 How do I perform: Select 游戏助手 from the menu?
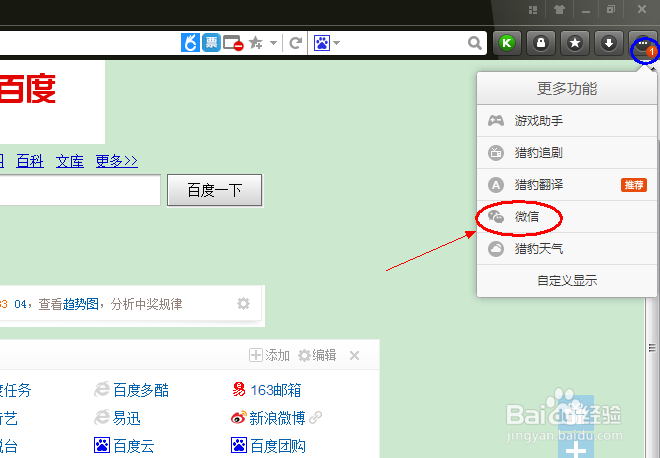[x=567, y=121]
